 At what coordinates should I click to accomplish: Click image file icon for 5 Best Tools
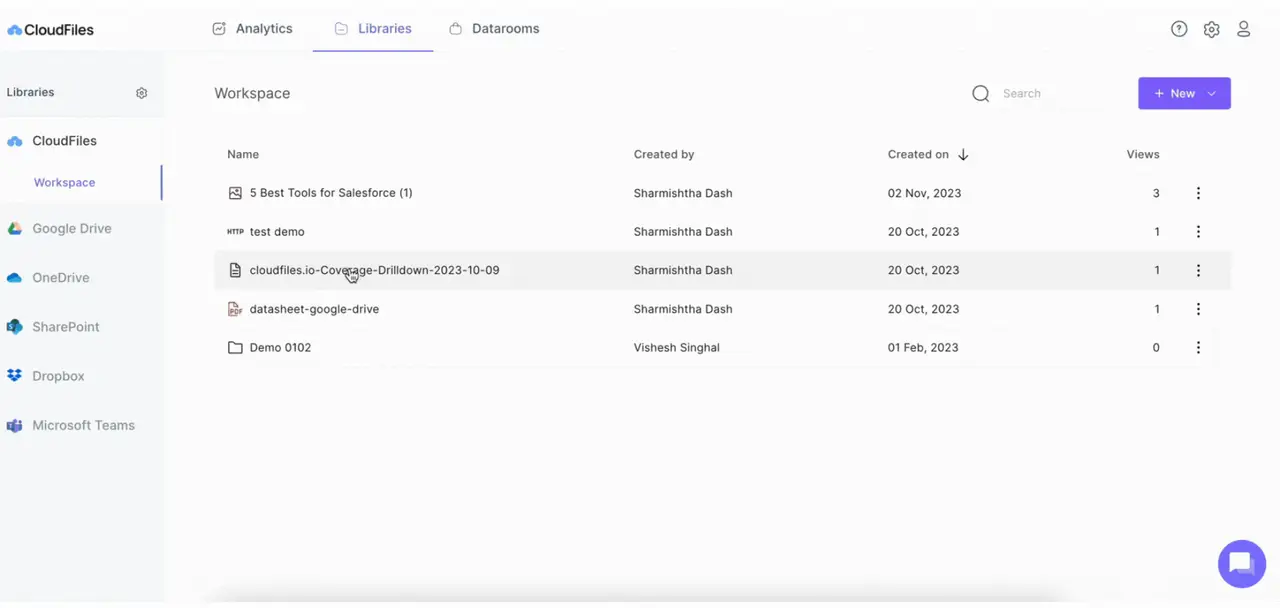235,193
